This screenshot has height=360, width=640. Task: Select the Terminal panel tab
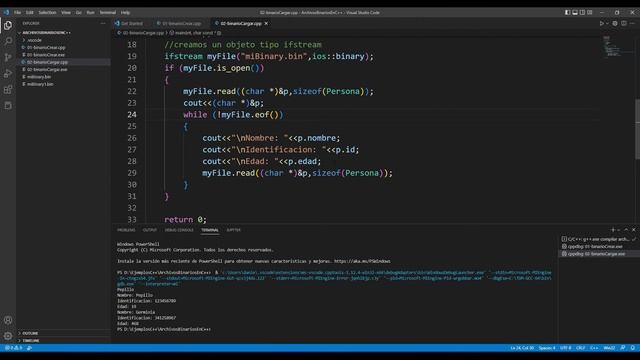[x=210, y=230]
